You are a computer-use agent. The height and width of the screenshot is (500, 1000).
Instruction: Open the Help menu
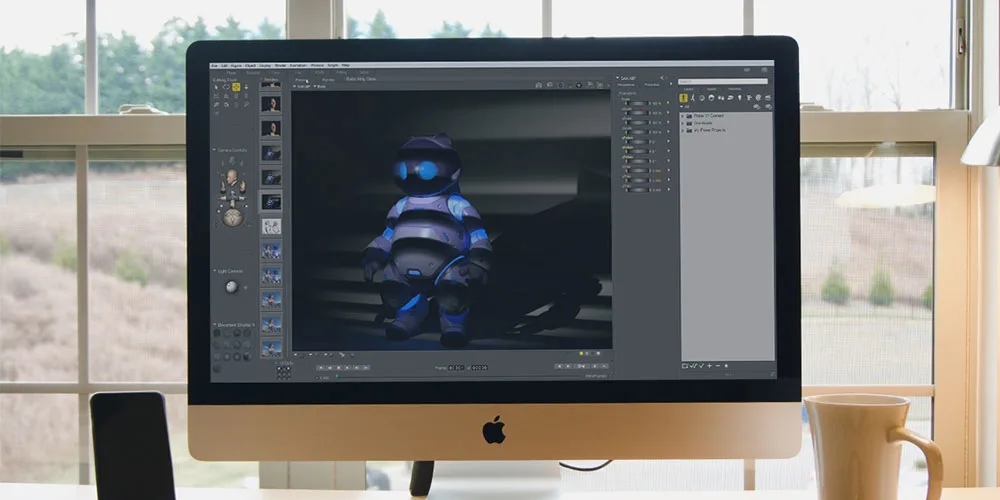[x=346, y=66]
